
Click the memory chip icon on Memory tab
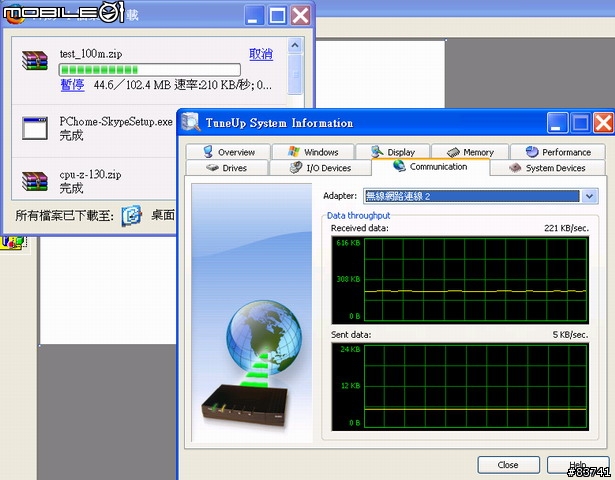453,152
